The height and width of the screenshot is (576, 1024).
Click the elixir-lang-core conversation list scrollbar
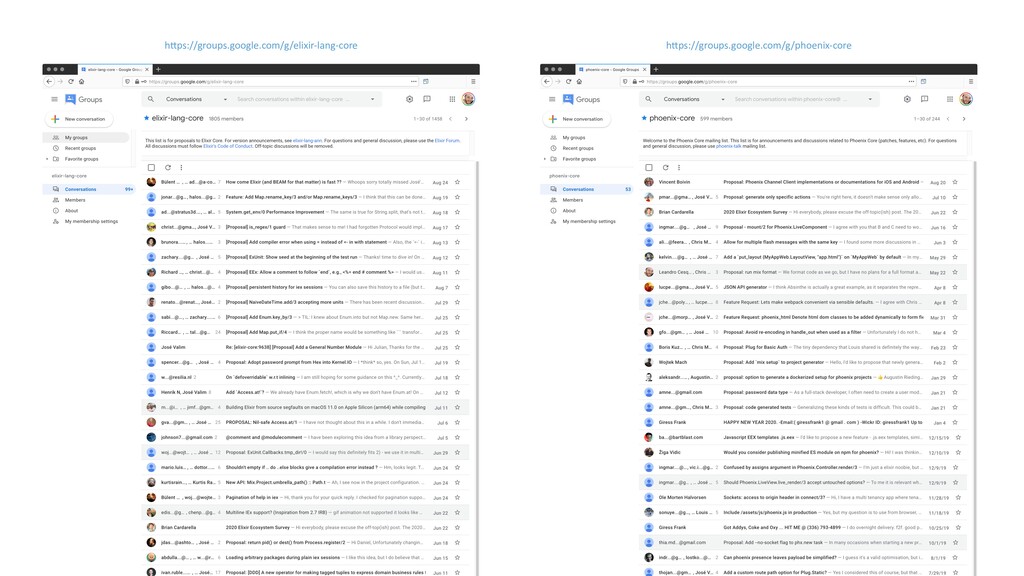click(477, 366)
